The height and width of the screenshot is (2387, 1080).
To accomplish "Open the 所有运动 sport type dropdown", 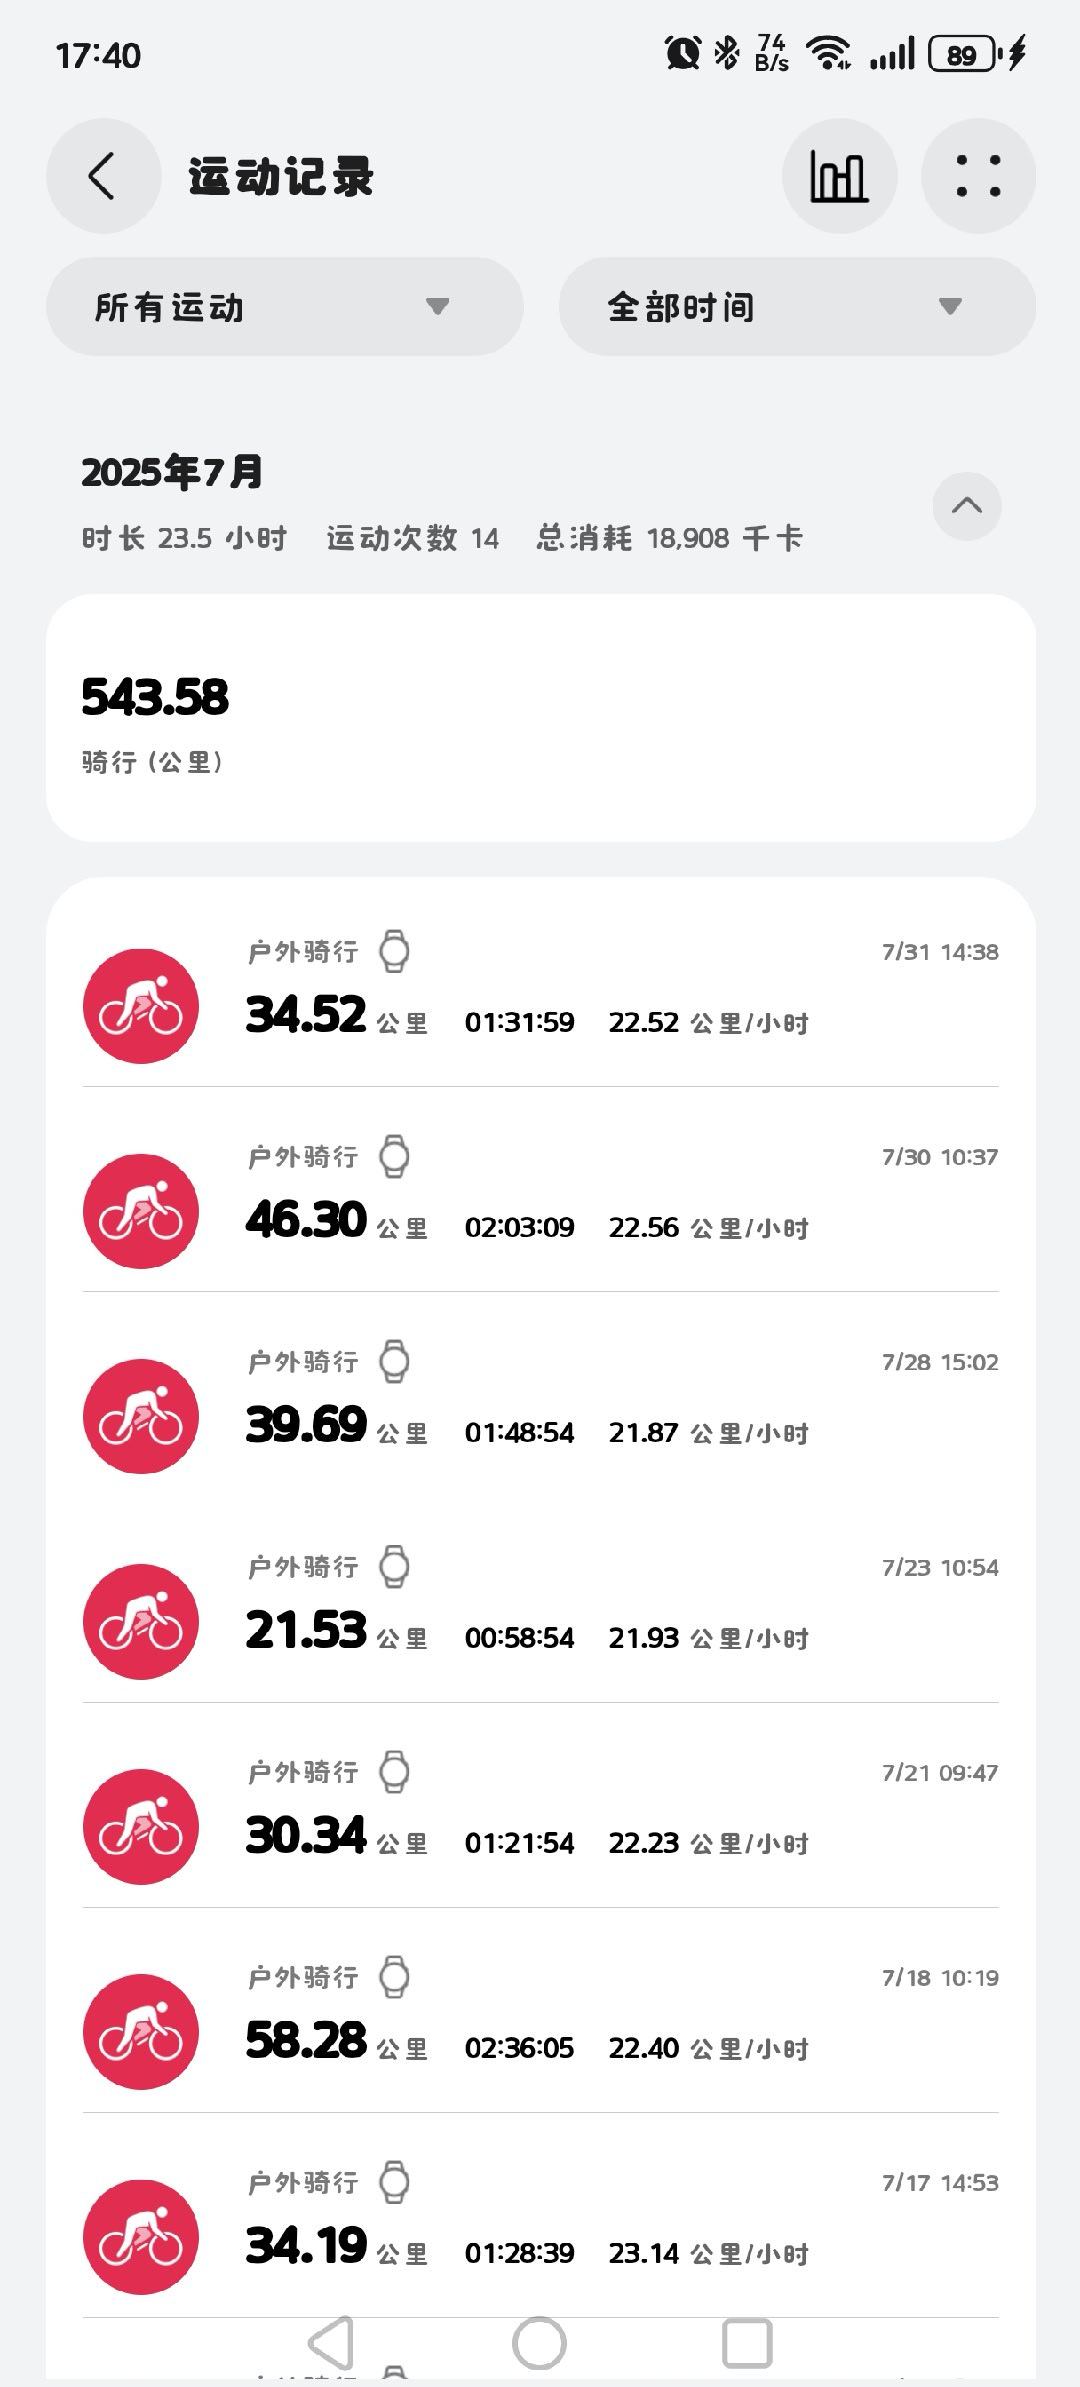I will click(285, 307).
